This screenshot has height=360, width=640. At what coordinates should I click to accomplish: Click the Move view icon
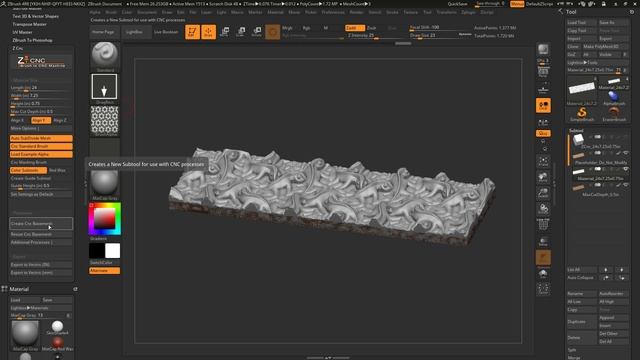click(543, 177)
